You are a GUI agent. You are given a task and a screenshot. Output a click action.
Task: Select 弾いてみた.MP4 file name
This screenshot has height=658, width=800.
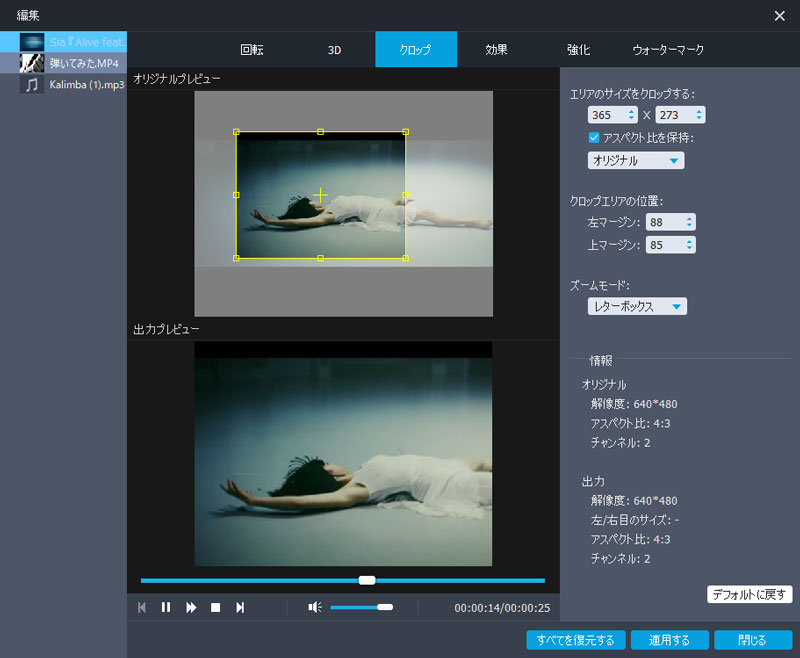pos(84,63)
